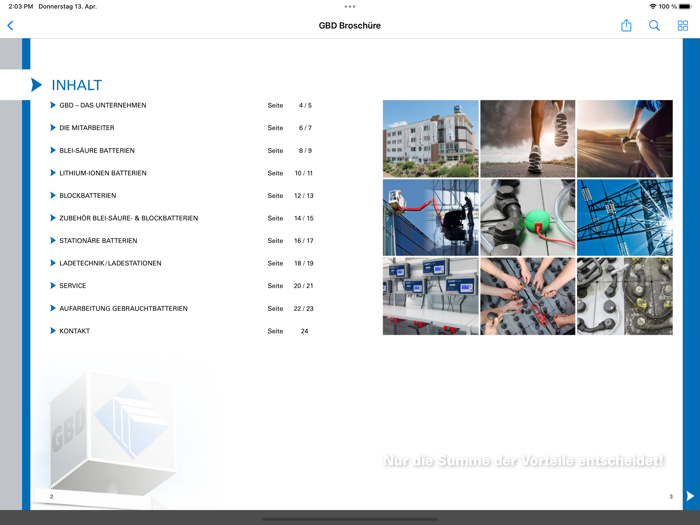Tap the company building photo
The image size is (700, 525).
tap(430, 138)
